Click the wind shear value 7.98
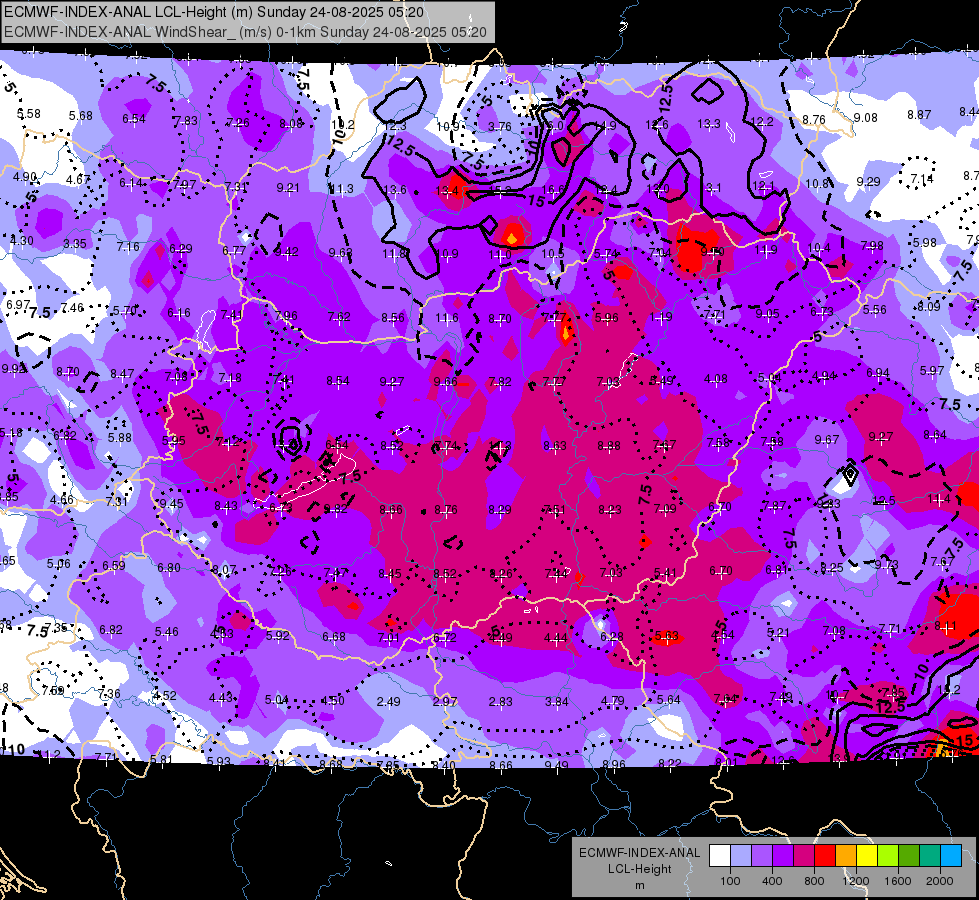Screen dimensions: 979x900 tap(872, 245)
